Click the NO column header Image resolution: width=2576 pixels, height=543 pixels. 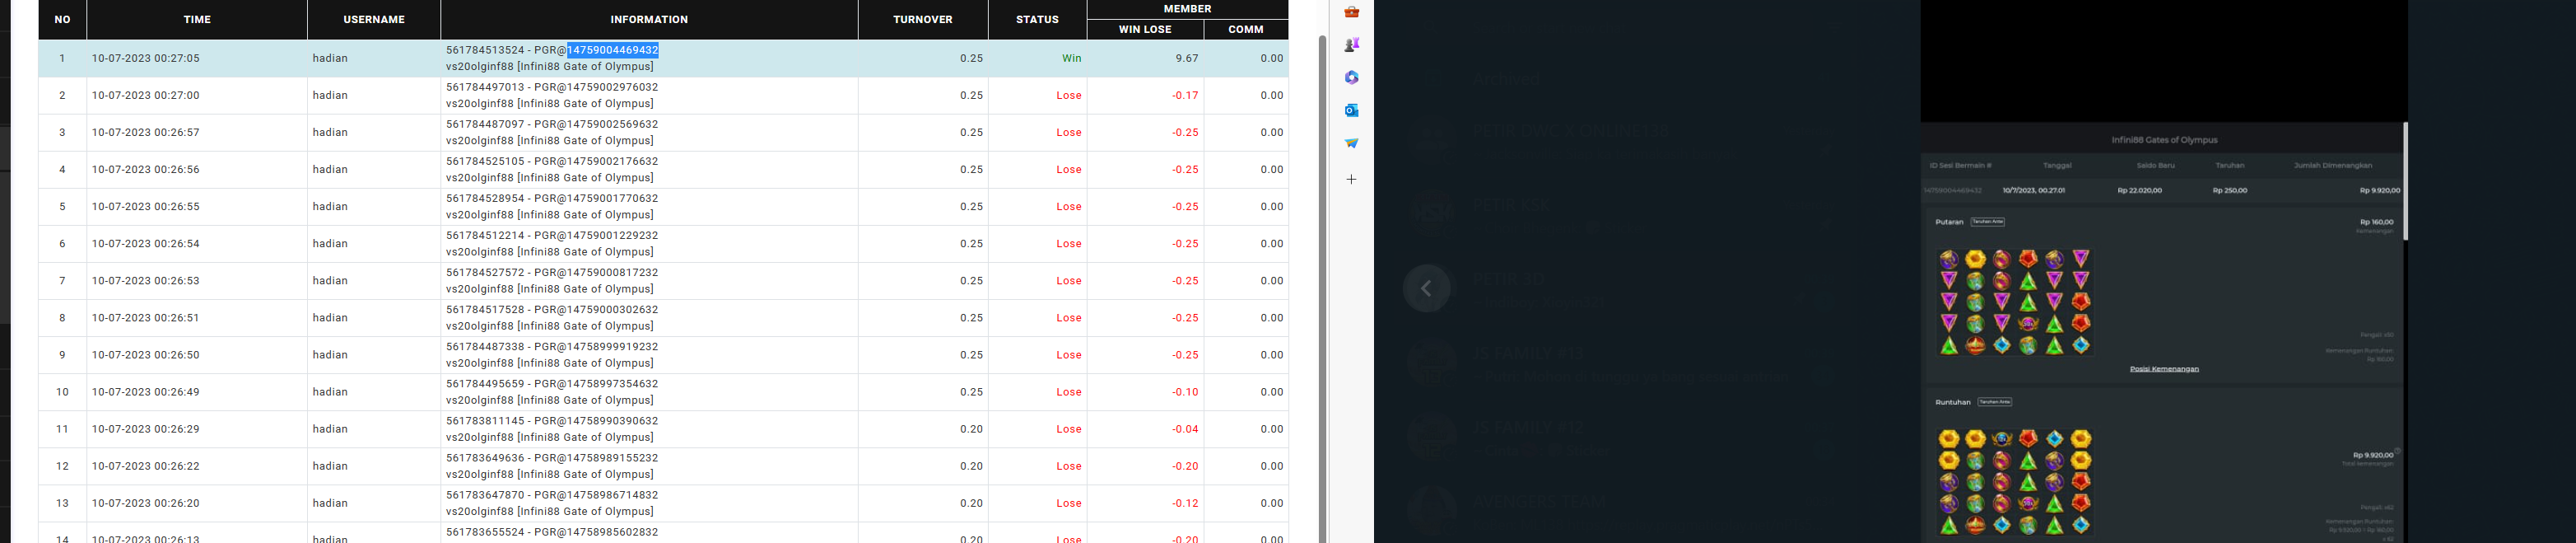point(63,19)
